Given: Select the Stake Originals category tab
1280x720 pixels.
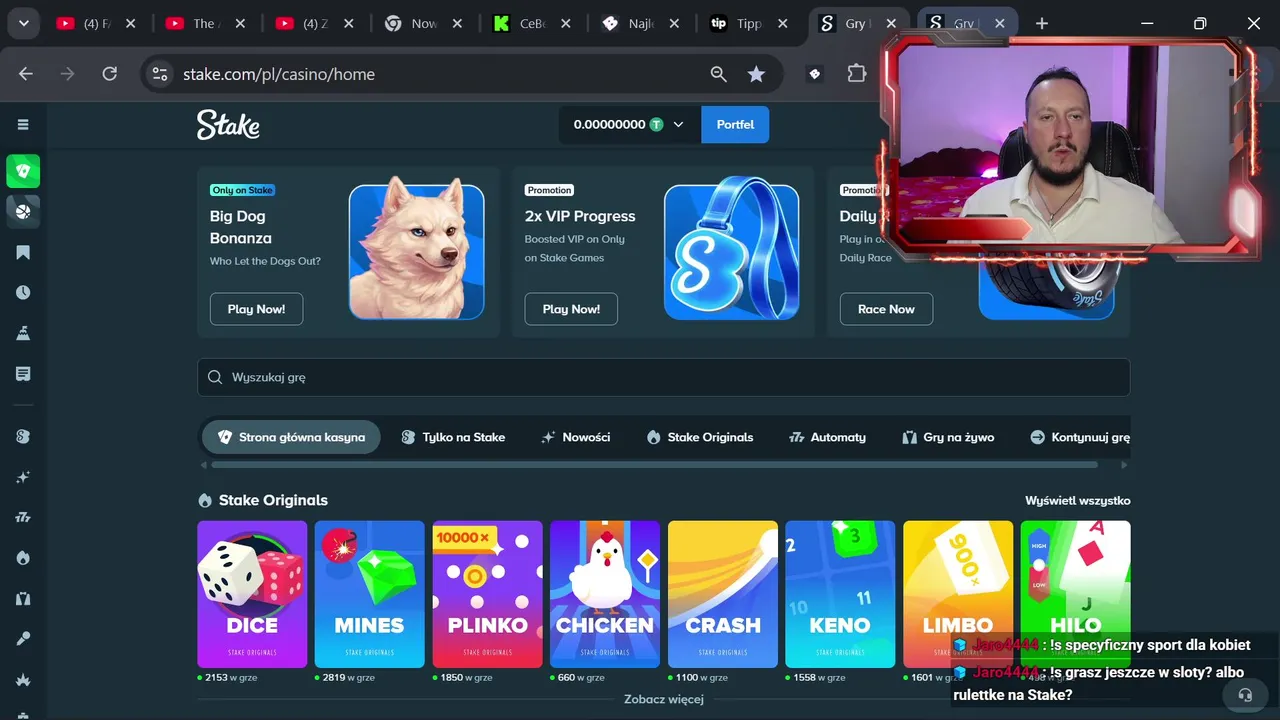Looking at the screenshot, I should 700,437.
